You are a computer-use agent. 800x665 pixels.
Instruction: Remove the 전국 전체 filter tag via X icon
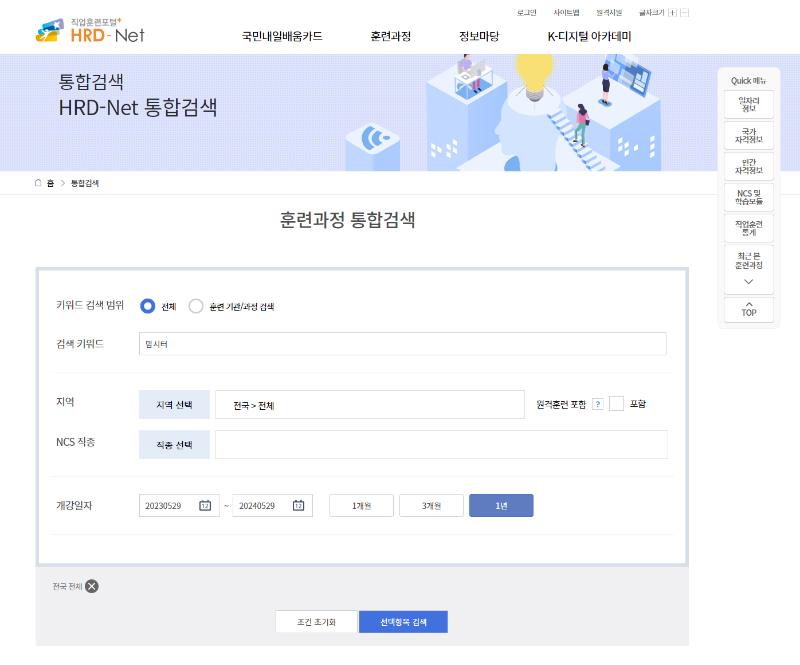pyautogui.click(x=92, y=586)
